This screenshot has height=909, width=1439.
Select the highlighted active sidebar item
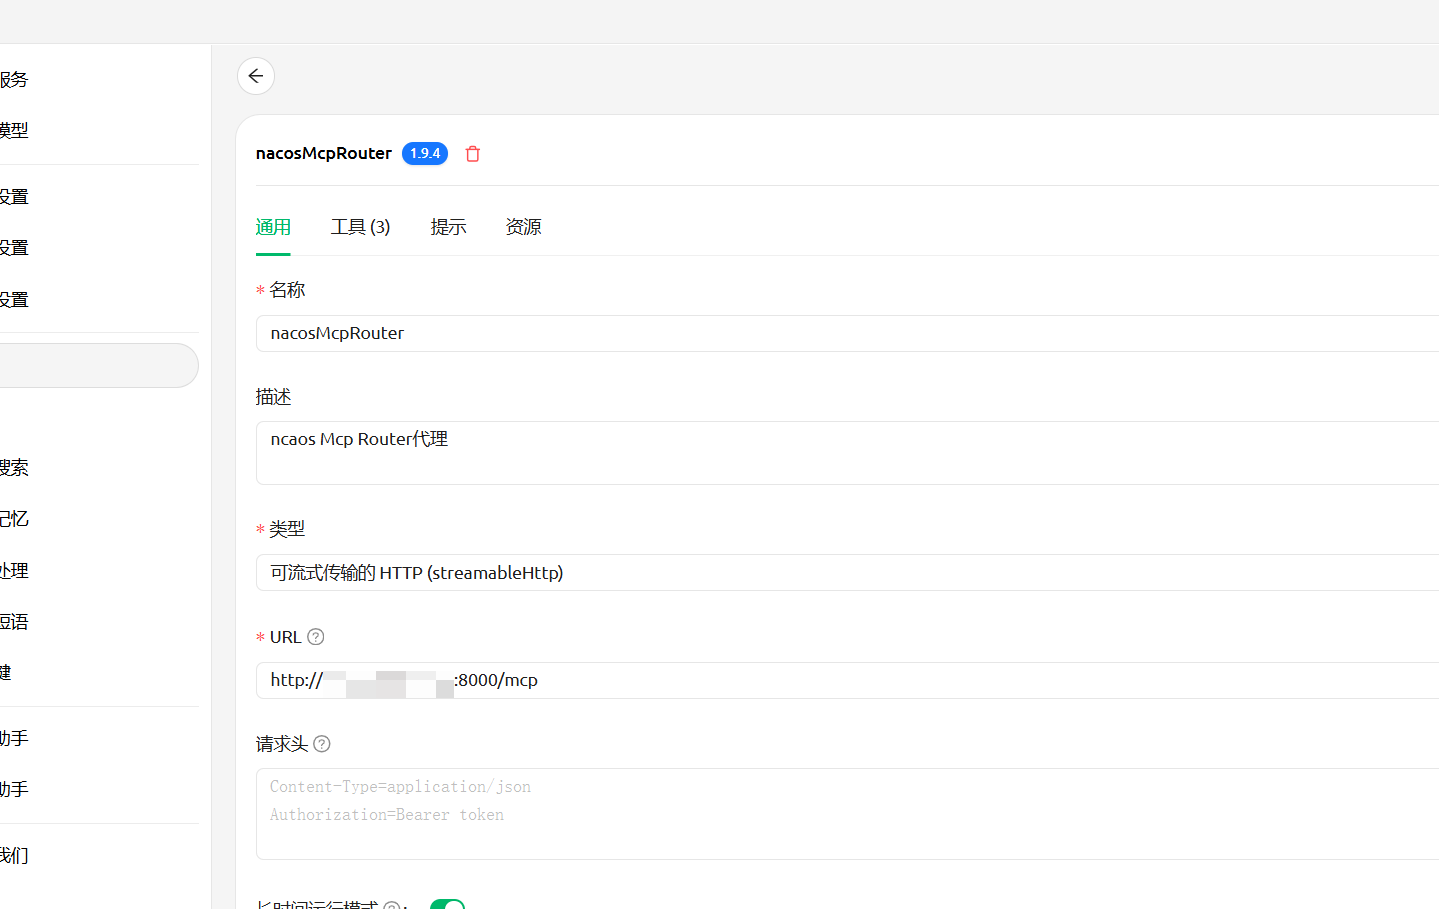[99, 365]
